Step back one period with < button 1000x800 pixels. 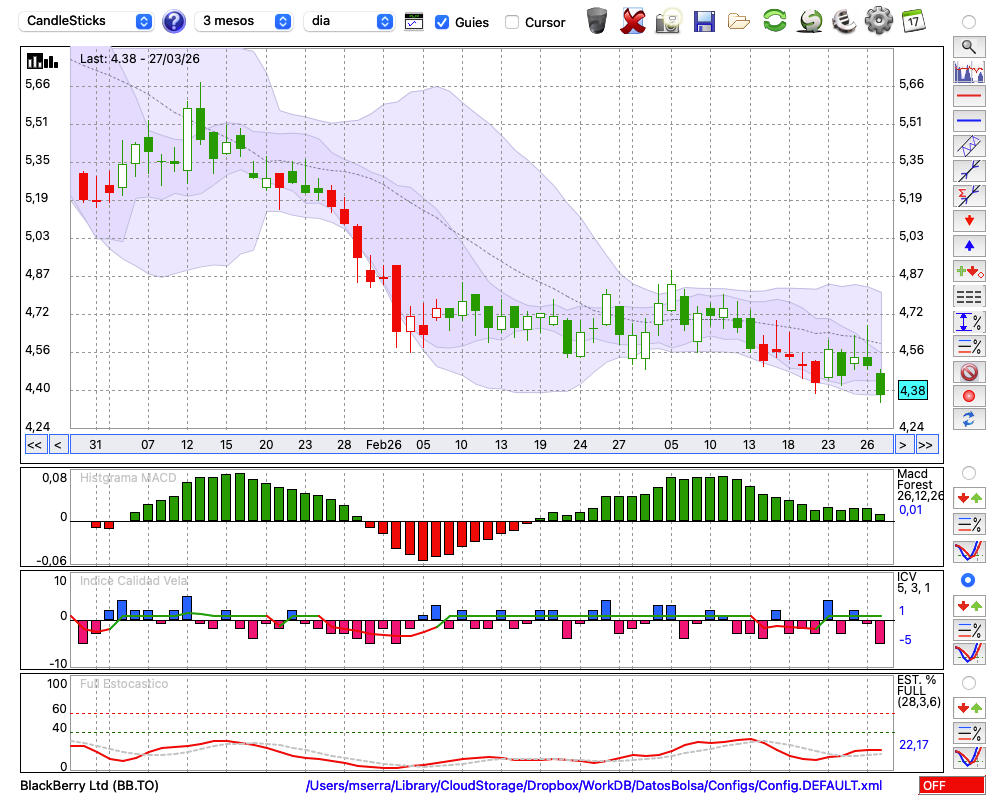pyautogui.click(x=58, y=445)
